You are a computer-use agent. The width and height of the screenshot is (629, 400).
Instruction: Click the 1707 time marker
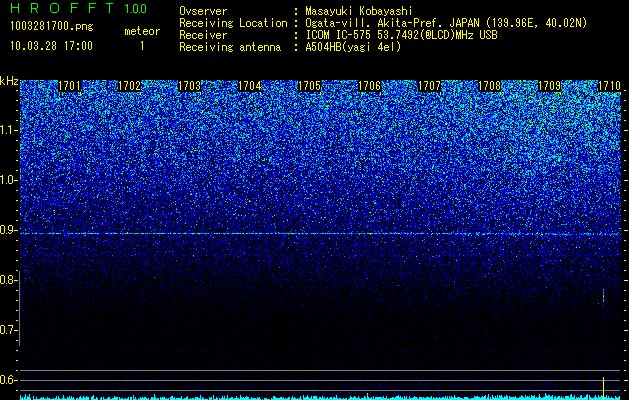(x=429, y=86)
